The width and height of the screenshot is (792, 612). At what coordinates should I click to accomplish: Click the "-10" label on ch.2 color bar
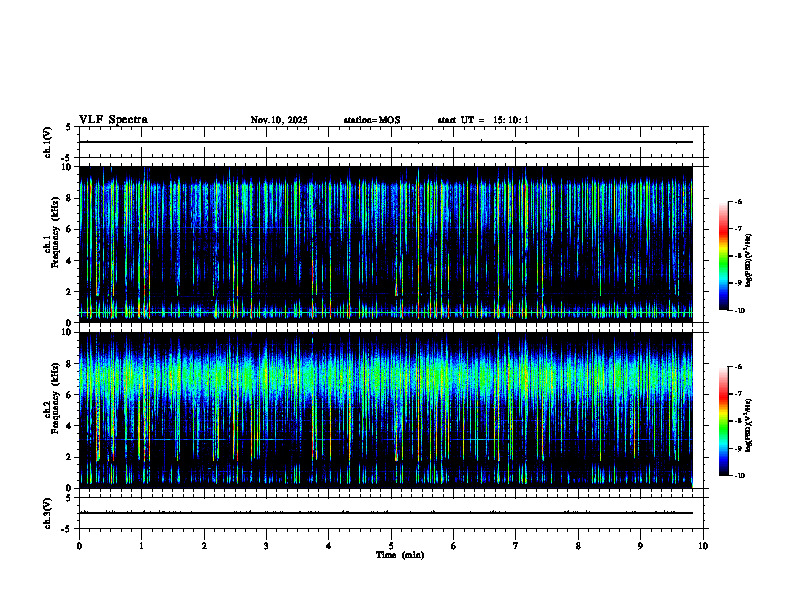click(x=740, y=476)
